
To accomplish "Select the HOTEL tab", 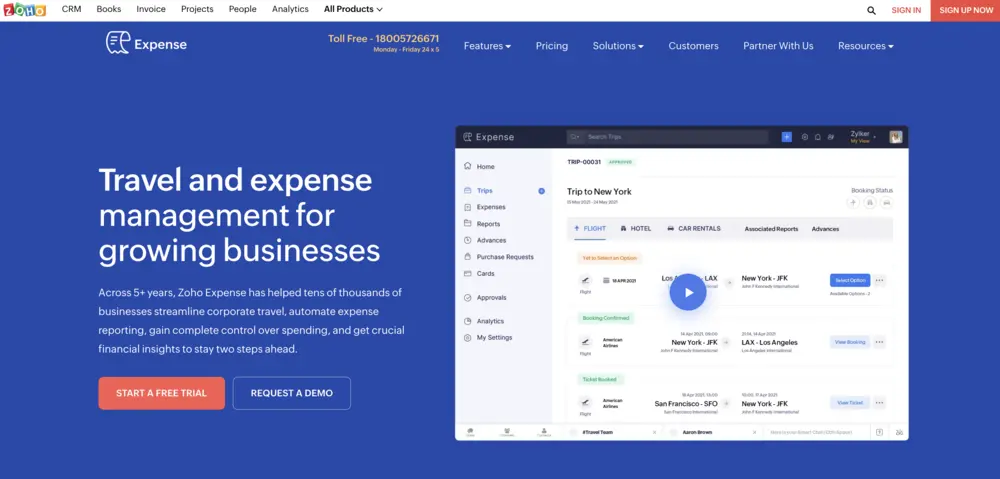I will click(x=636, y=228).
